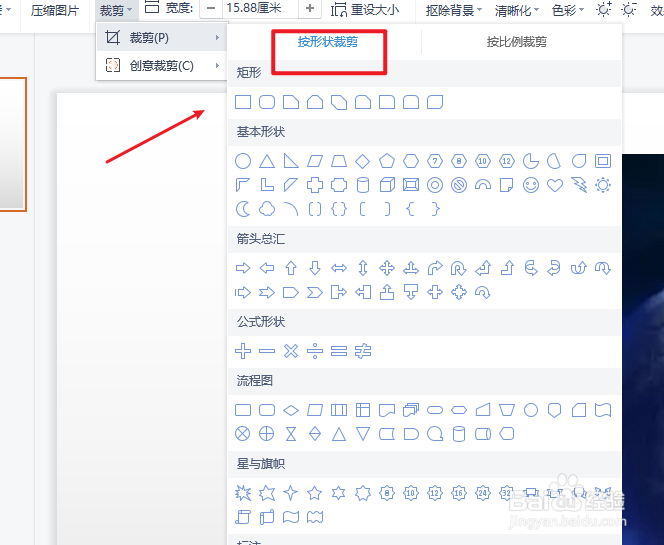664x545 pixels.
Task: Choose the equals sign formula shape
Action: pyautogui.click(x=339, y=351)
